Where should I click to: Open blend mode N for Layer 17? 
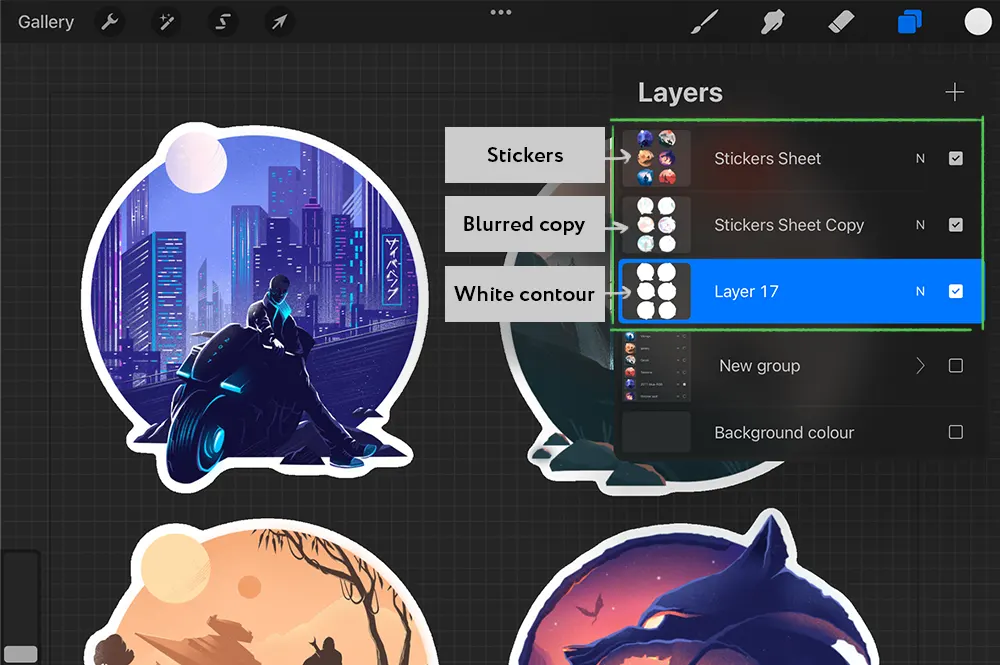click(920, 291)
